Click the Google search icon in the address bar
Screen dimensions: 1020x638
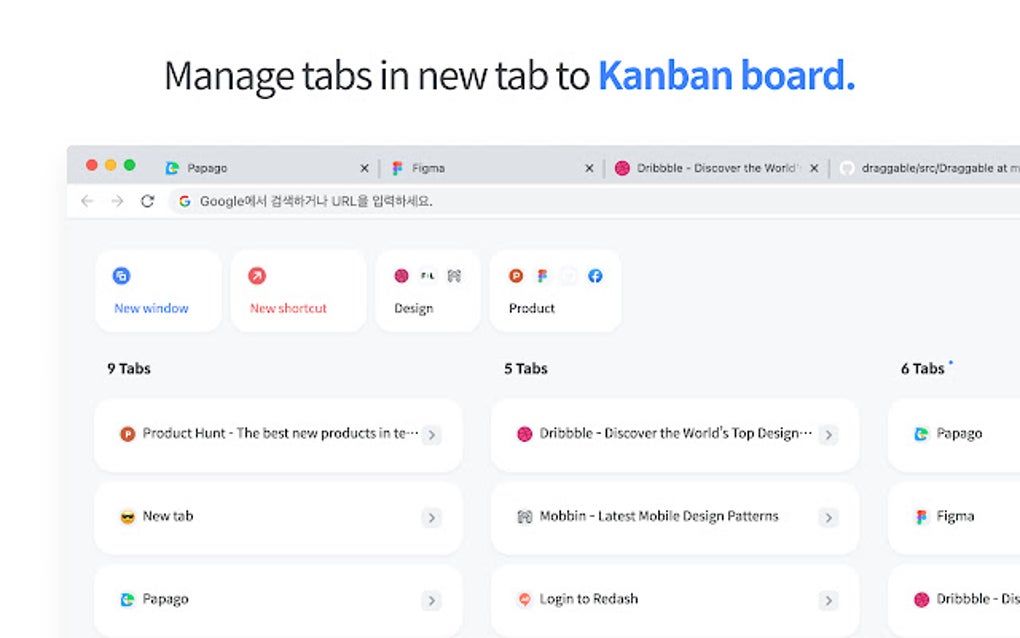[184, 200]
